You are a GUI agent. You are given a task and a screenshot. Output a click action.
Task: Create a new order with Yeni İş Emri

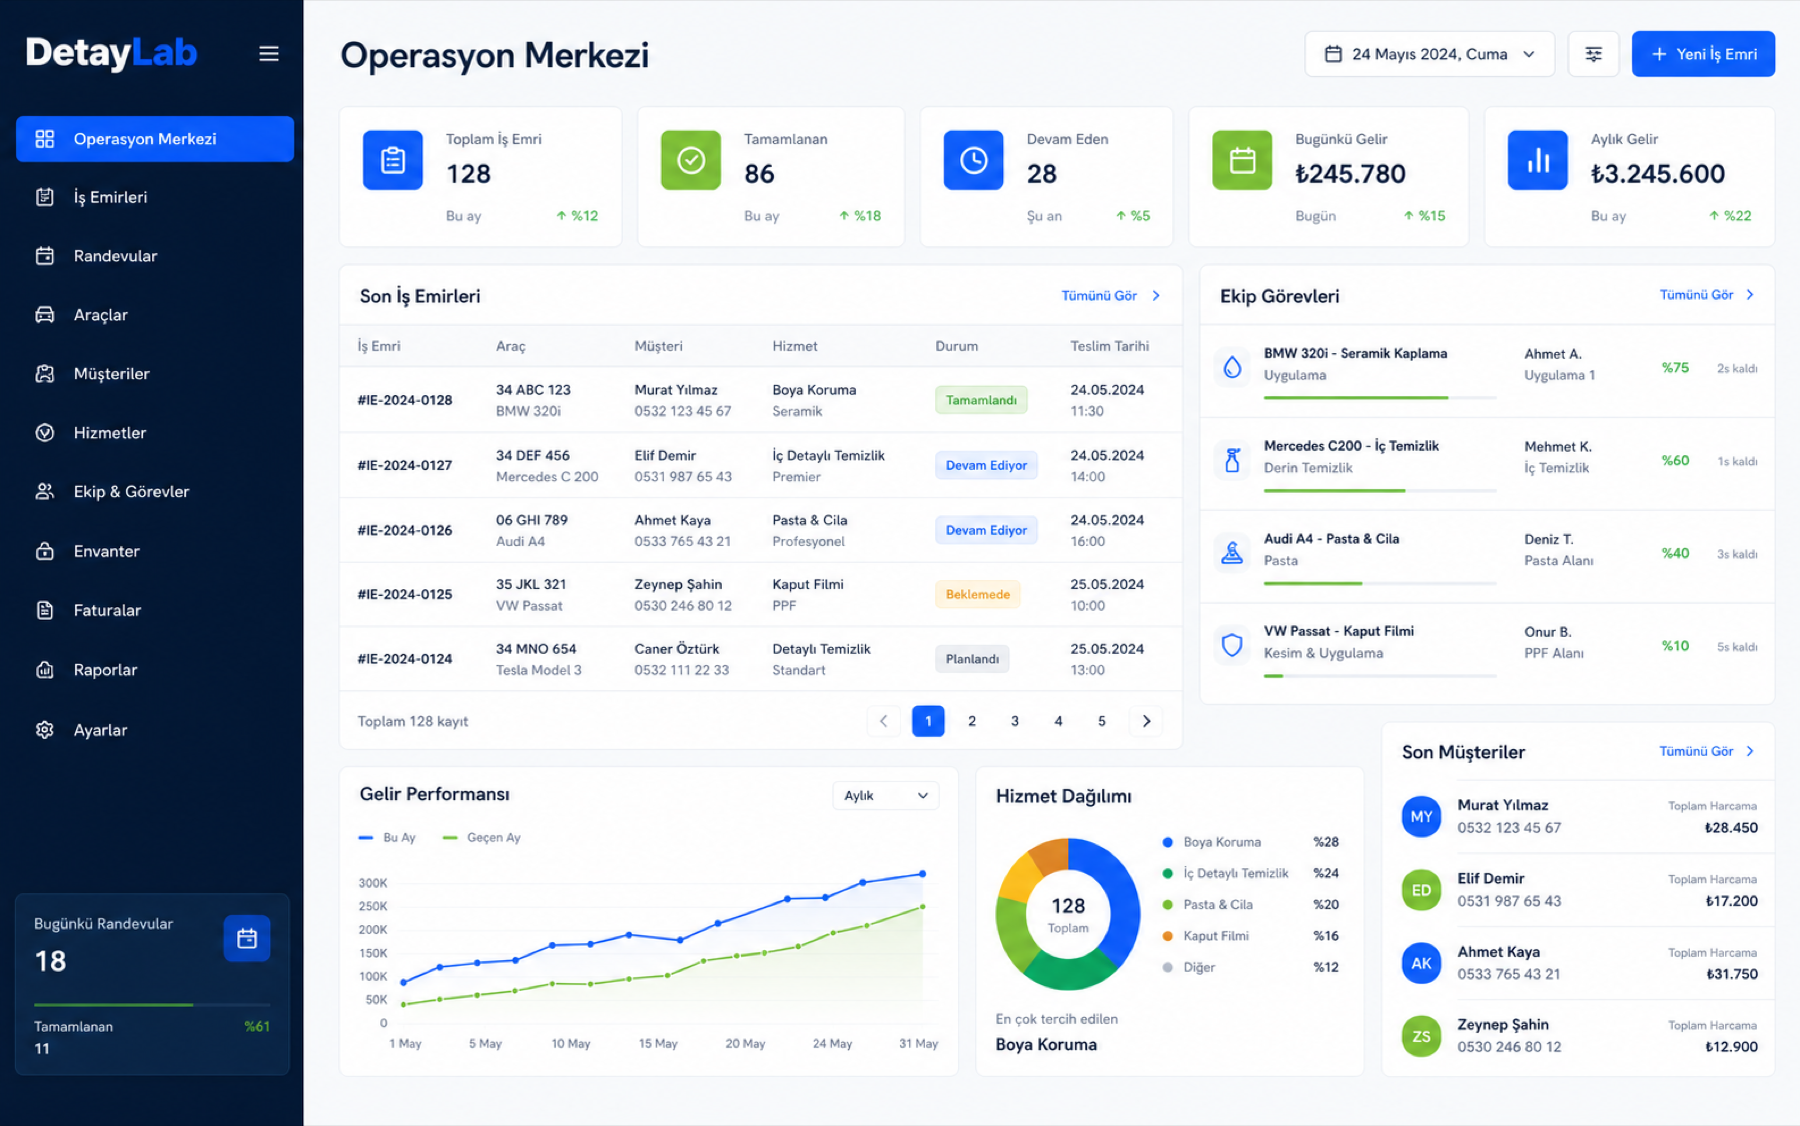(1703, 54)
